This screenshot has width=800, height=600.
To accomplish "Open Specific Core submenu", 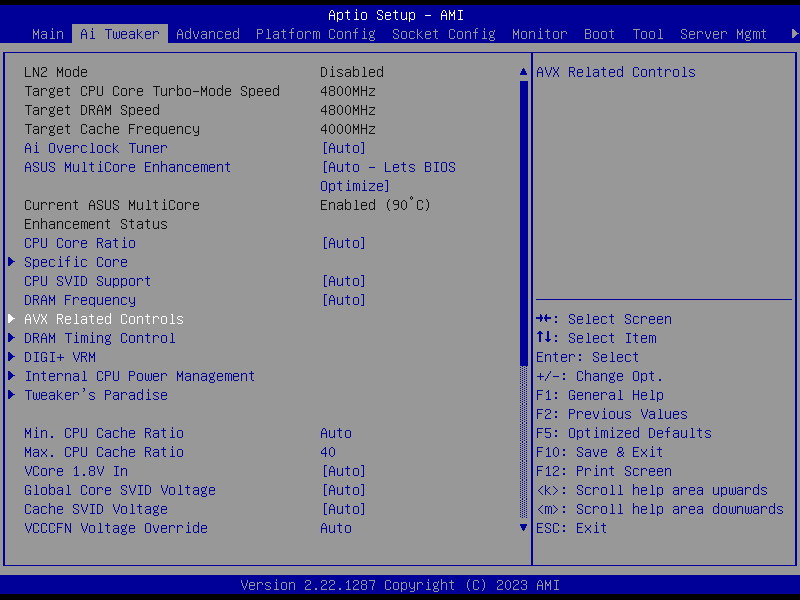I will (76, 262).
